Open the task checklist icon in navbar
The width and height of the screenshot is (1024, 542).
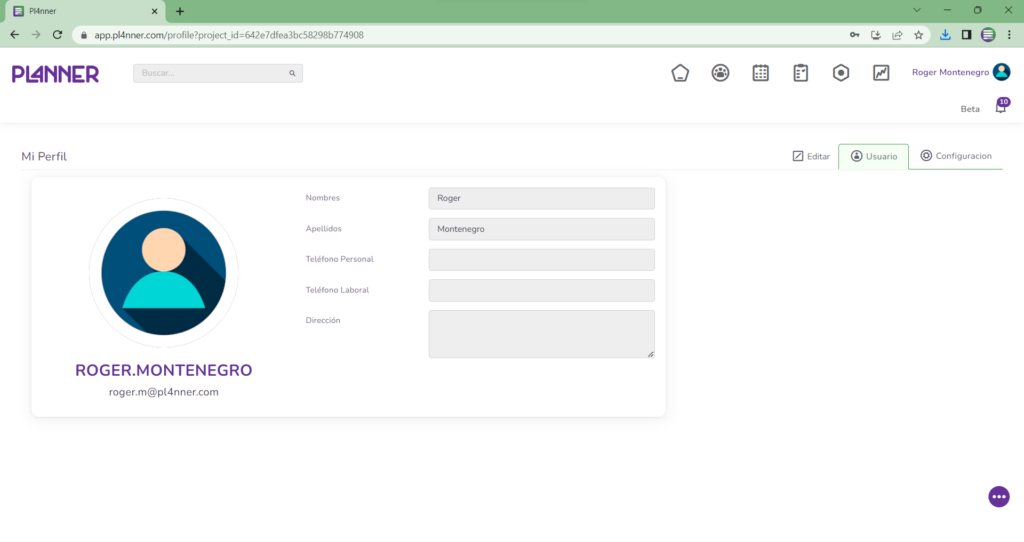click(801, 72)
